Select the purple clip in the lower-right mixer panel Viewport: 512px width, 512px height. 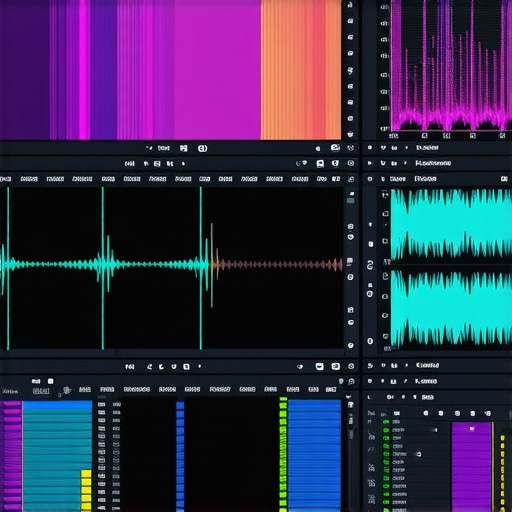pyautogui.click(x=472, y=467)
